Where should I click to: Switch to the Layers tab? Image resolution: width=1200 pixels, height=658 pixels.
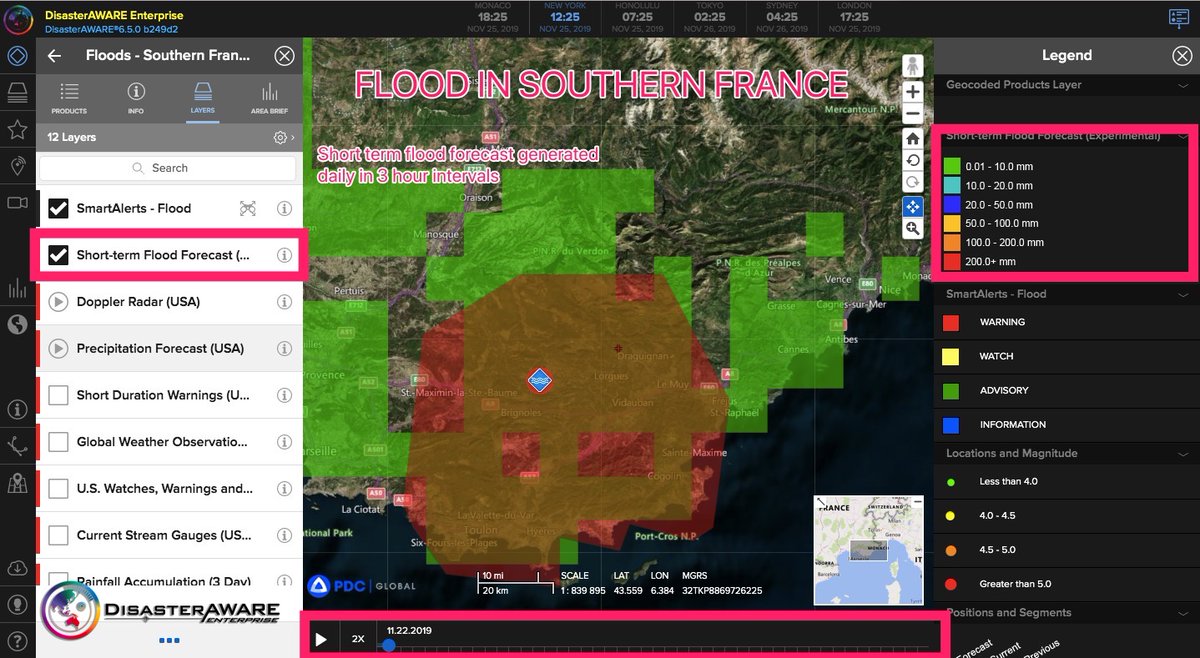coord(202,99)
